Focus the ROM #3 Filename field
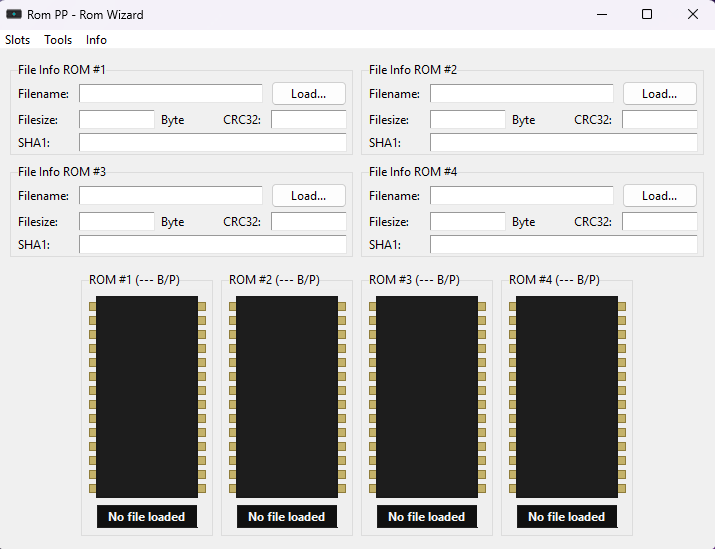 point(171,196)
